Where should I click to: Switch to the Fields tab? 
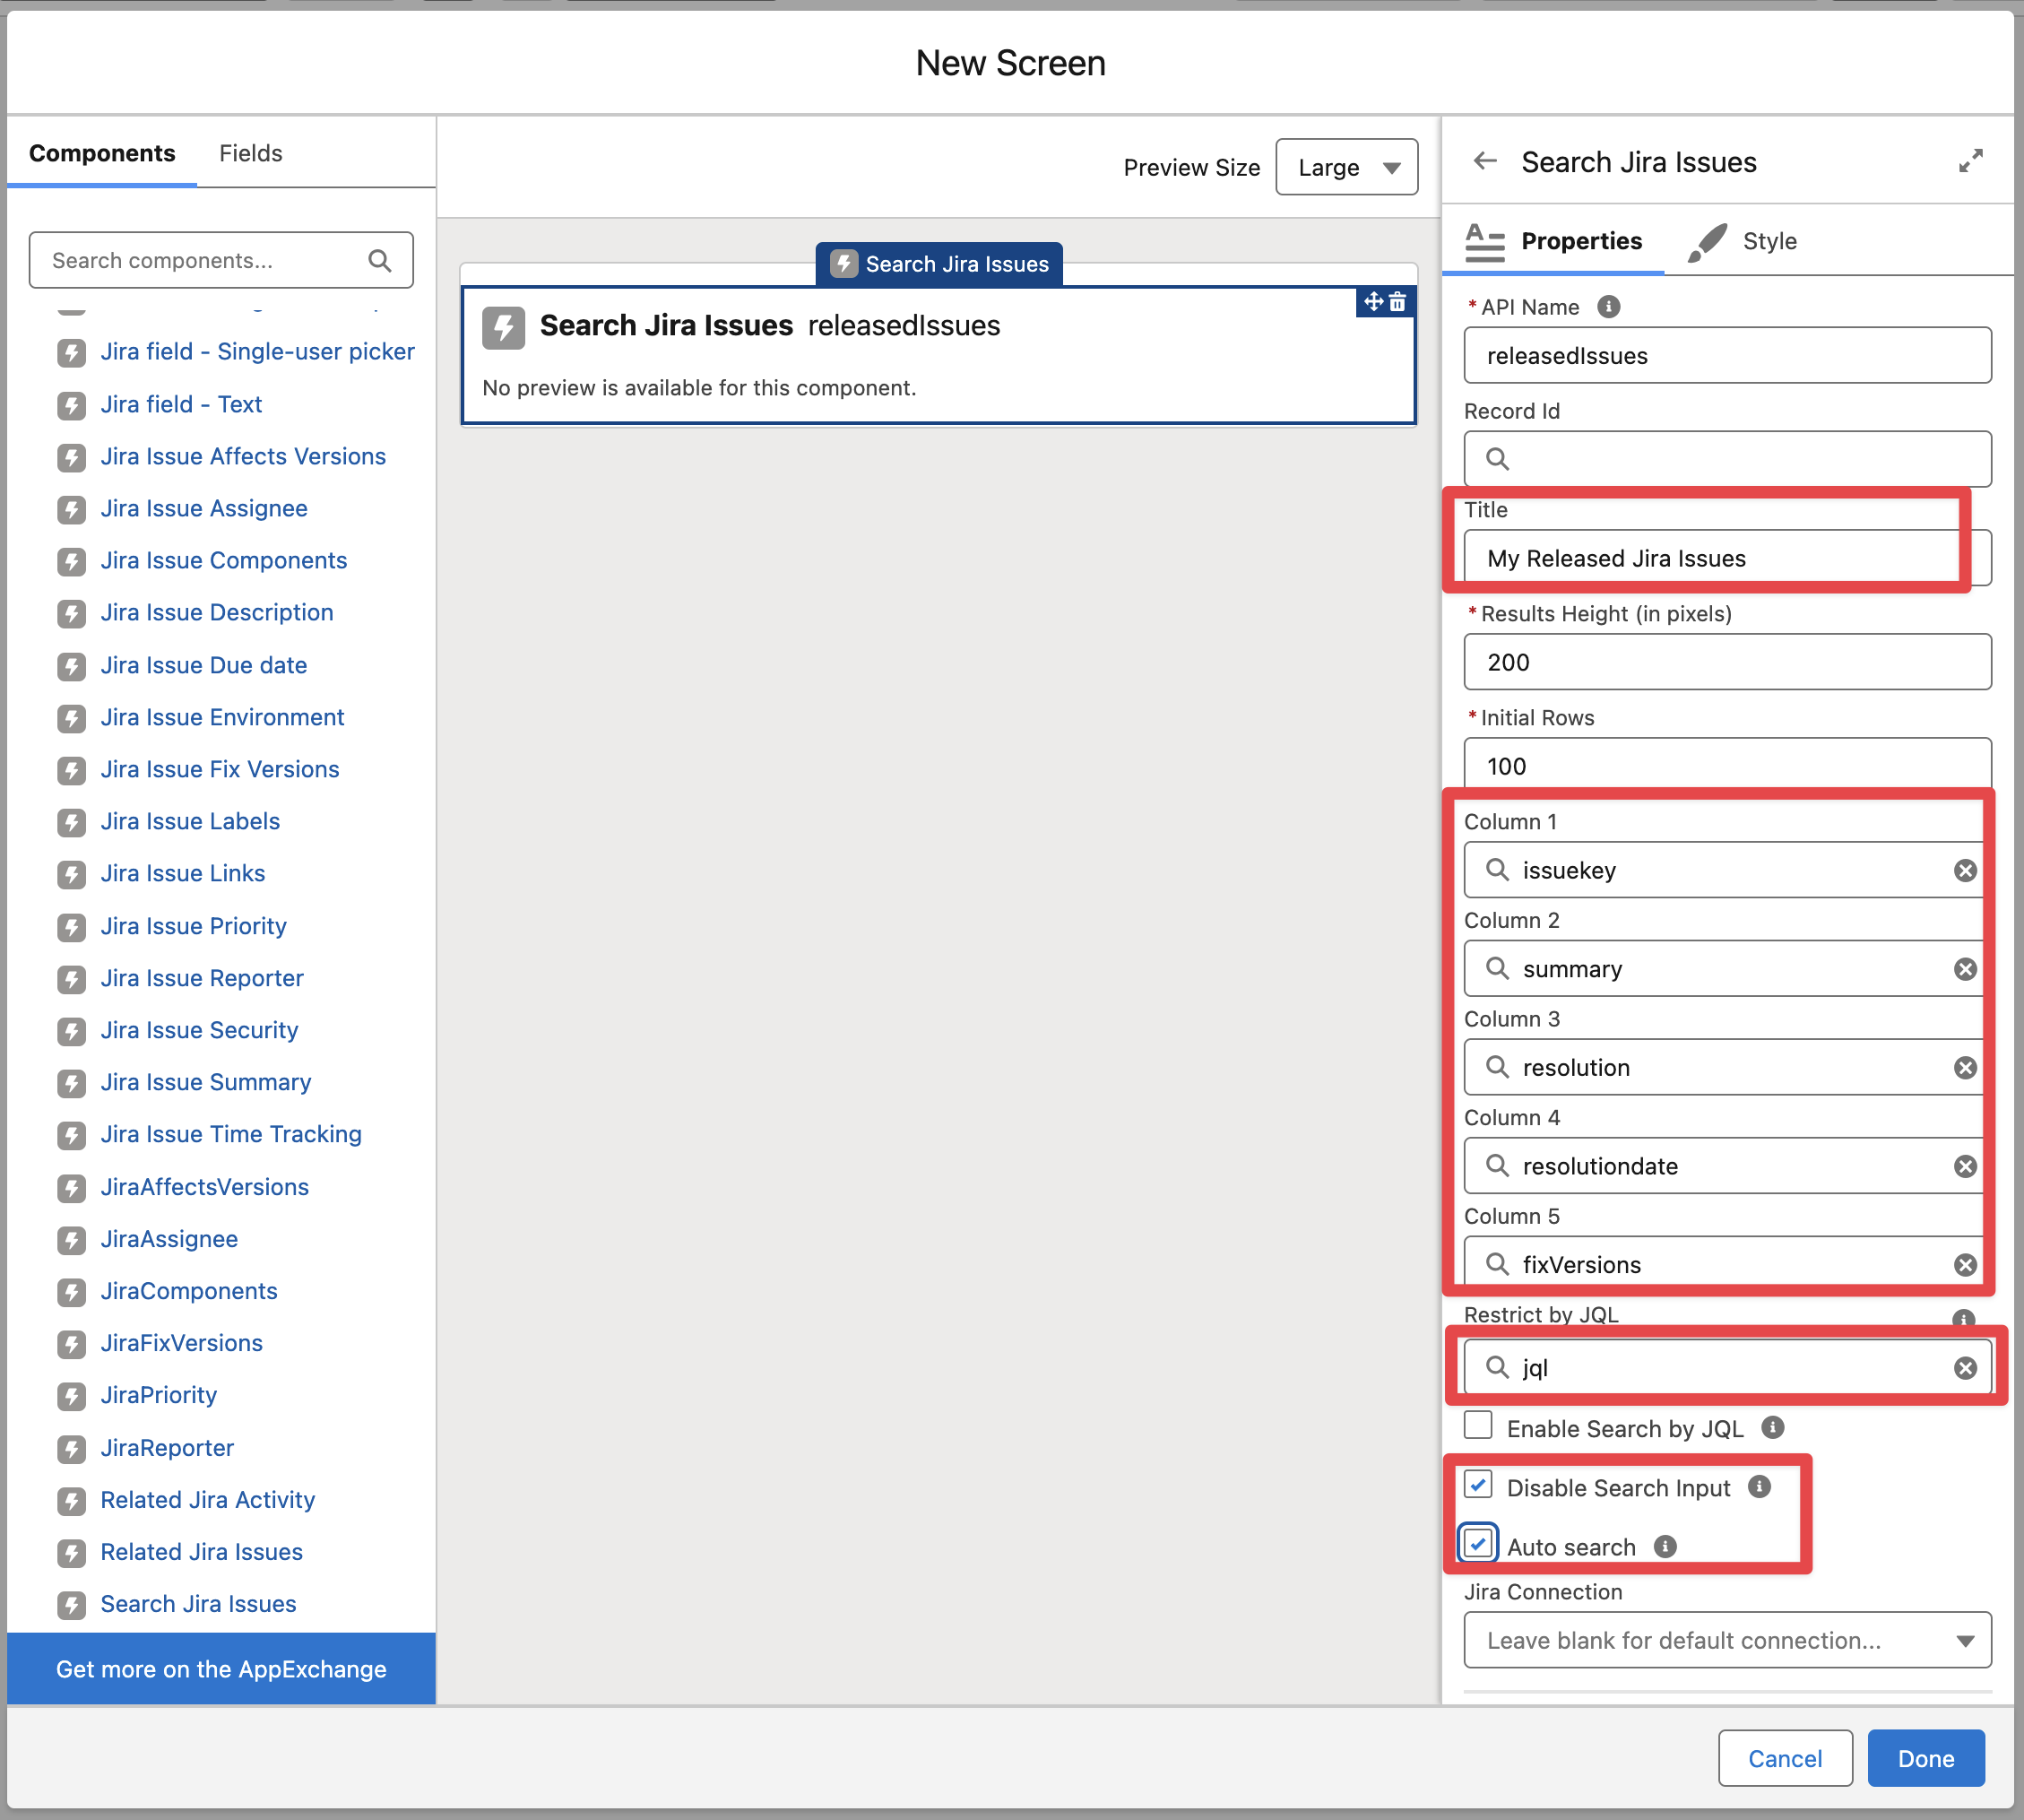(x=250, y=153)
